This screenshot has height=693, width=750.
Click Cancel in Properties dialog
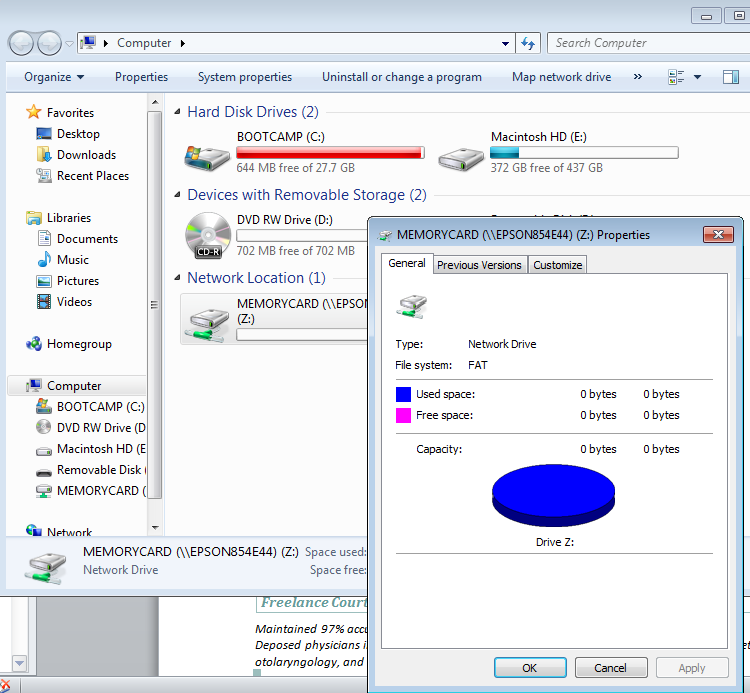pyautogui.click(x=611, y=668)
